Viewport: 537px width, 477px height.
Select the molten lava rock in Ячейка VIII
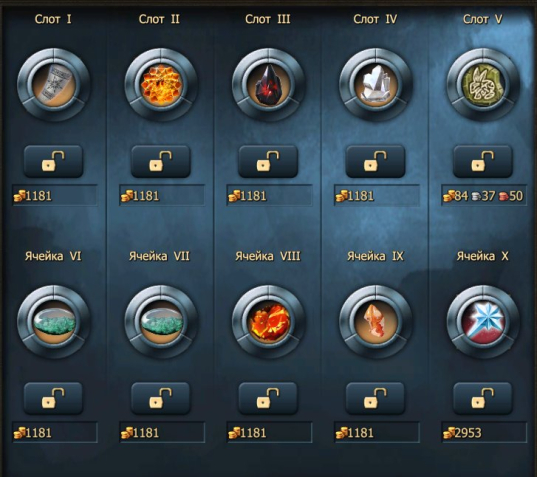pos(268,322)
